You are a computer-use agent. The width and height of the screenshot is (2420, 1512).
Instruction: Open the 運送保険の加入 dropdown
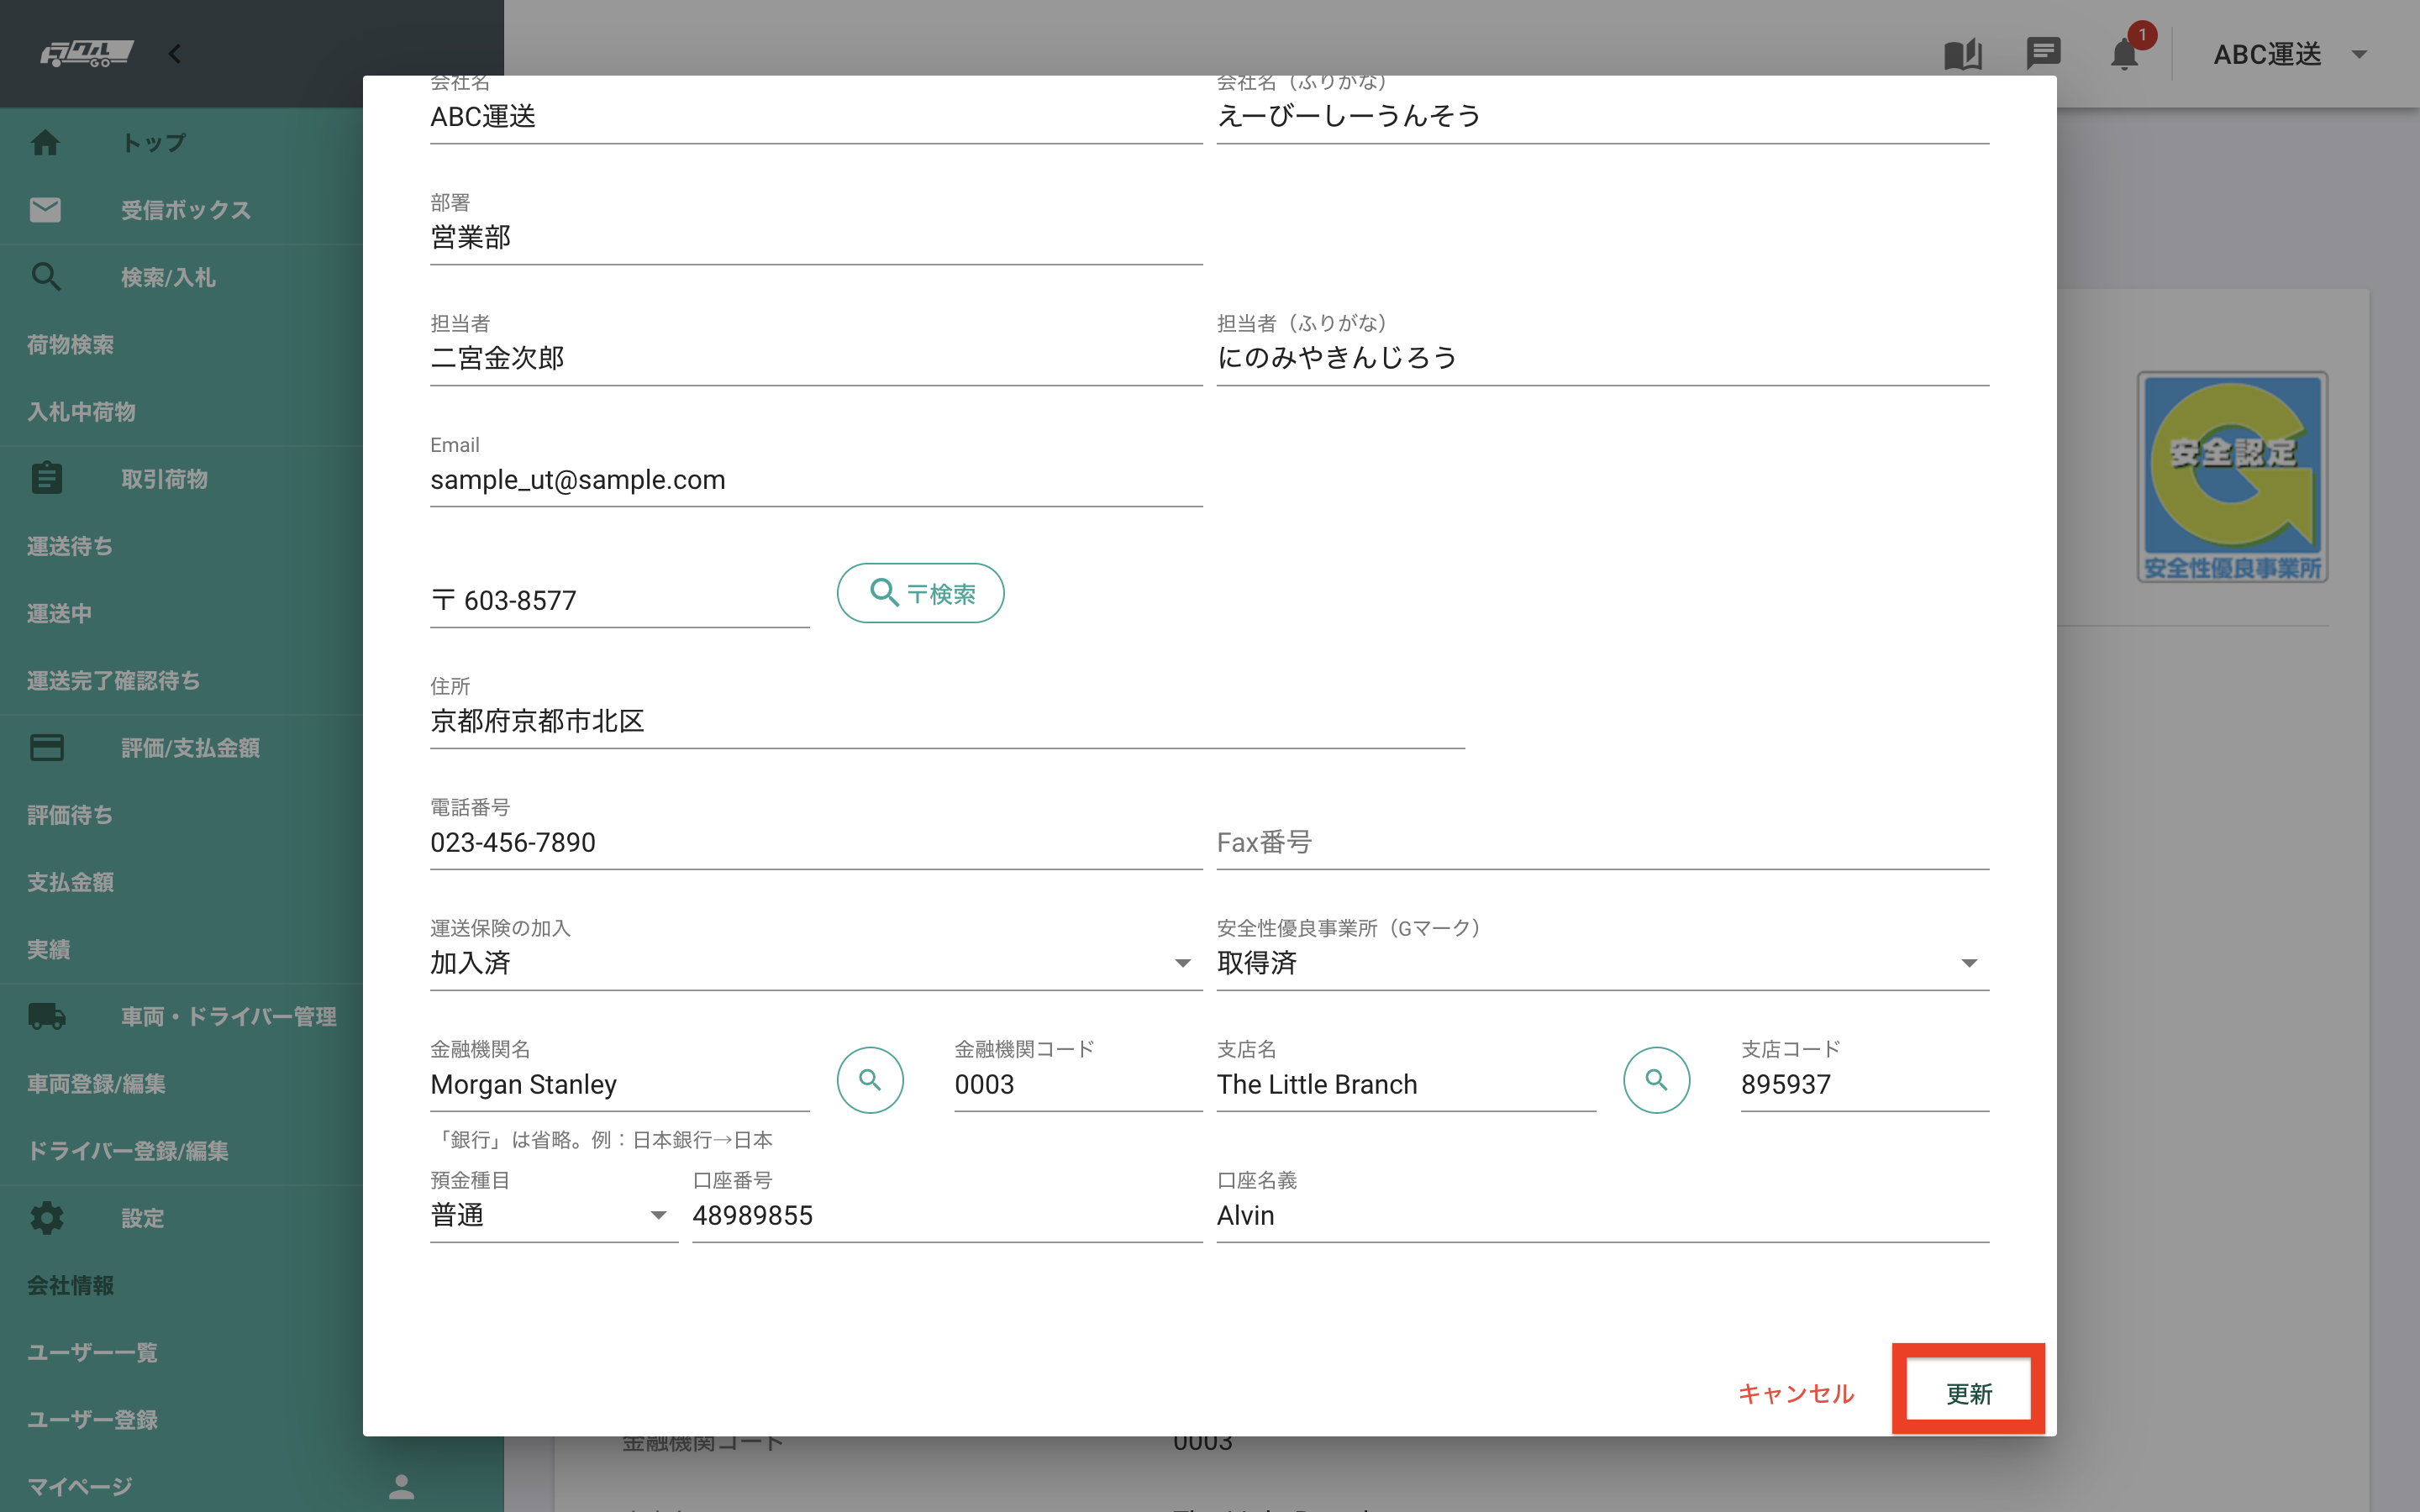click(816, 962)
